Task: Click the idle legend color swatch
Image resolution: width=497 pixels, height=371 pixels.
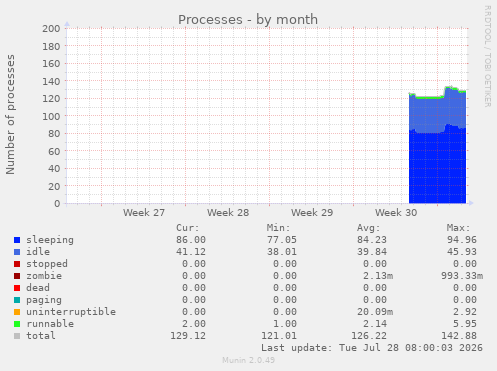Action: tap(17, 252)
